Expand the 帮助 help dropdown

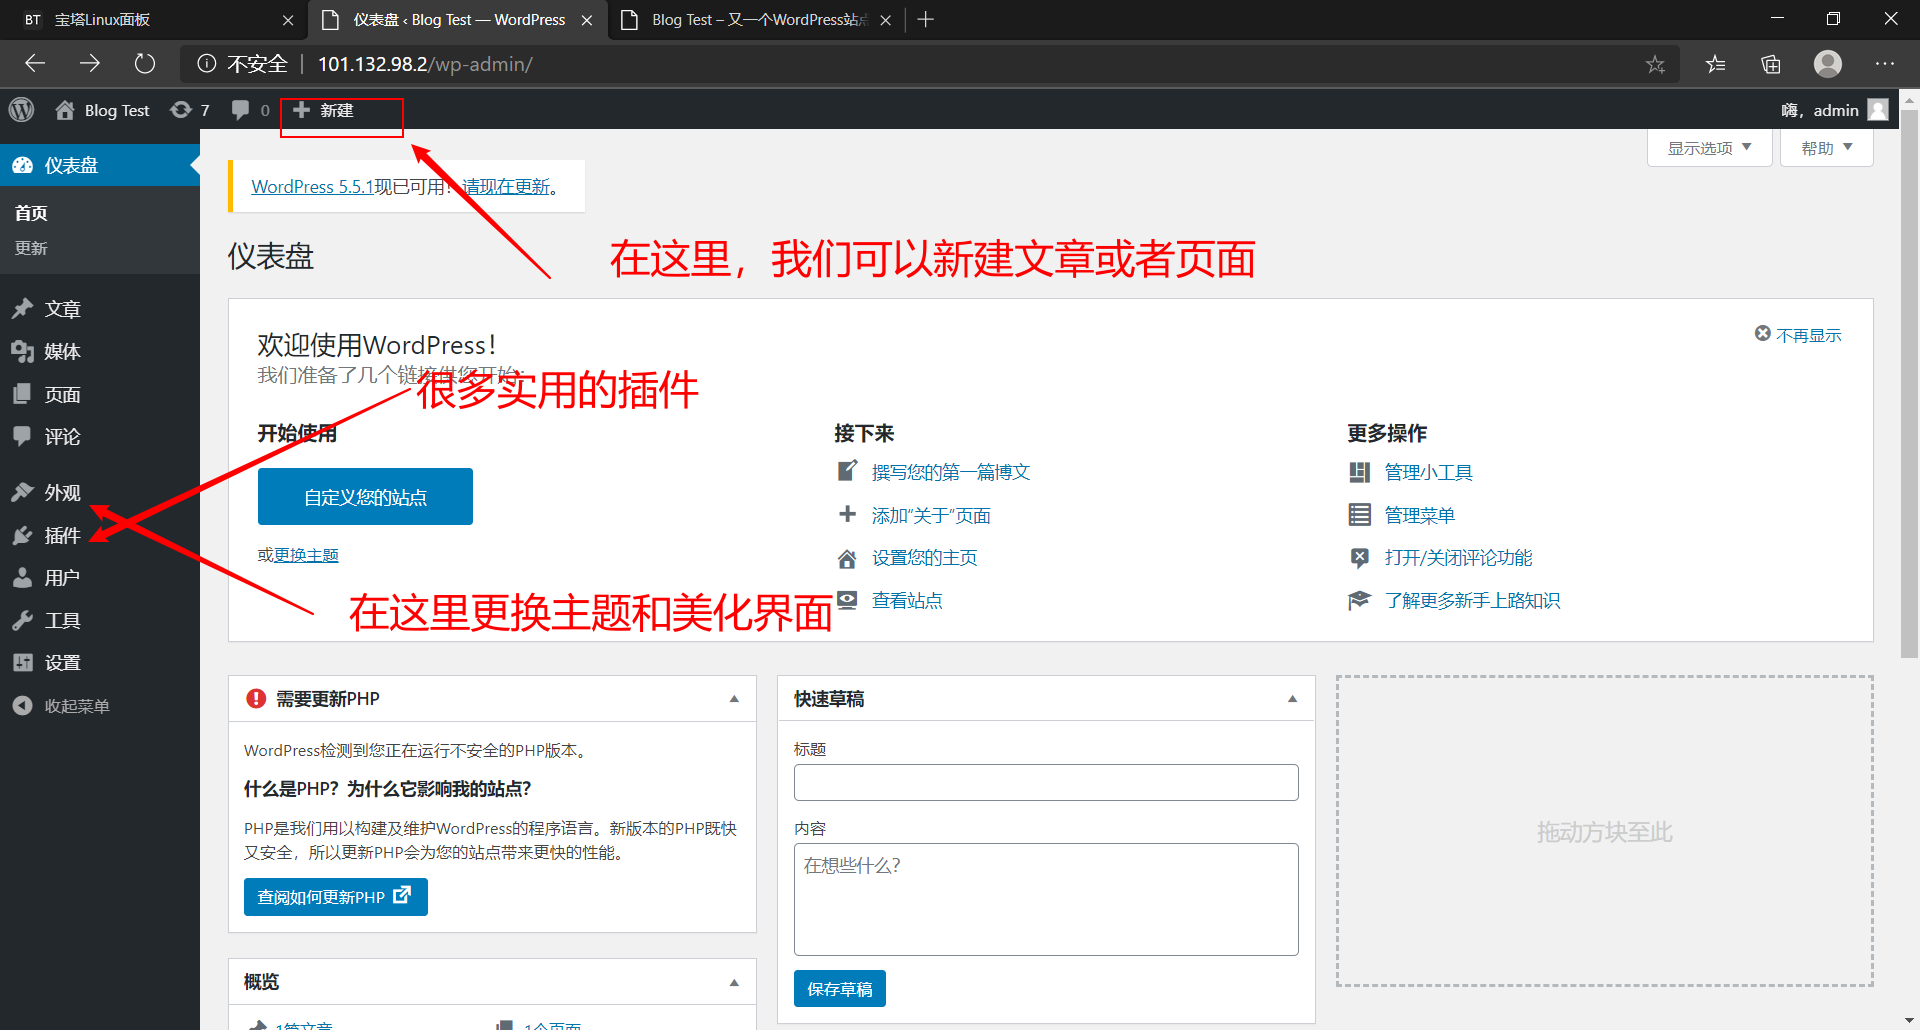[x=1826, y=148]
